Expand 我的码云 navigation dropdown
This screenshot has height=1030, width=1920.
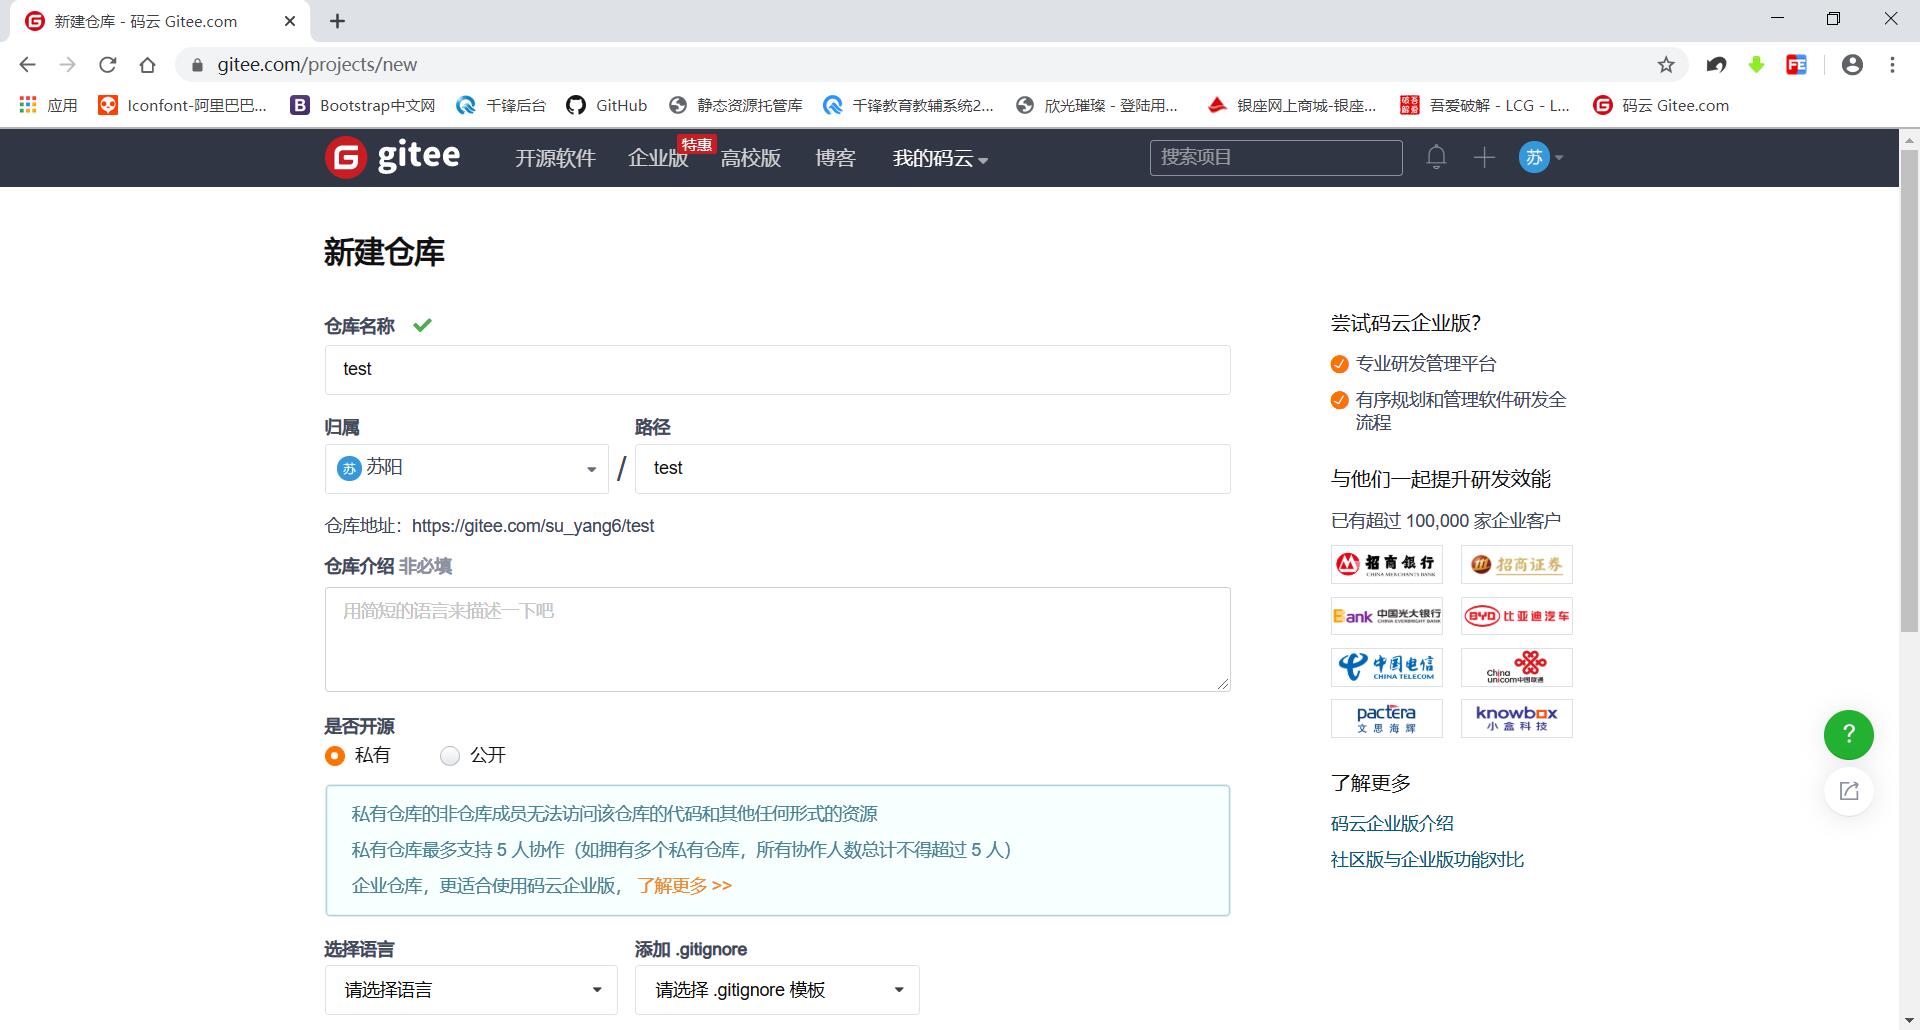(940, 158)
